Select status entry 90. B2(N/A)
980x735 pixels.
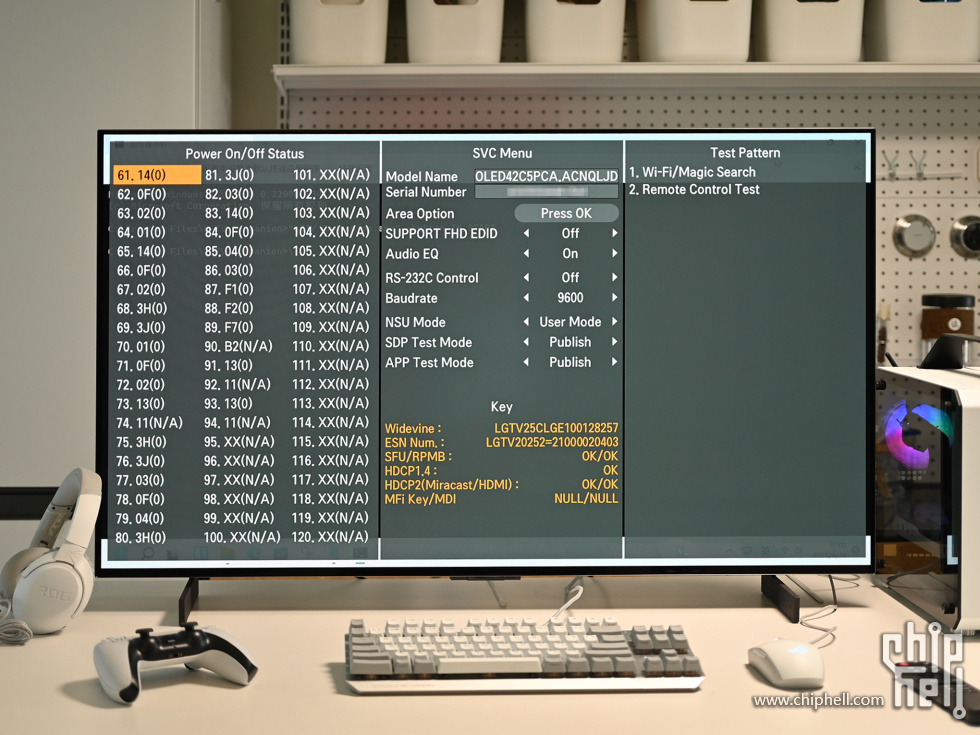click(x=238, y=347)
